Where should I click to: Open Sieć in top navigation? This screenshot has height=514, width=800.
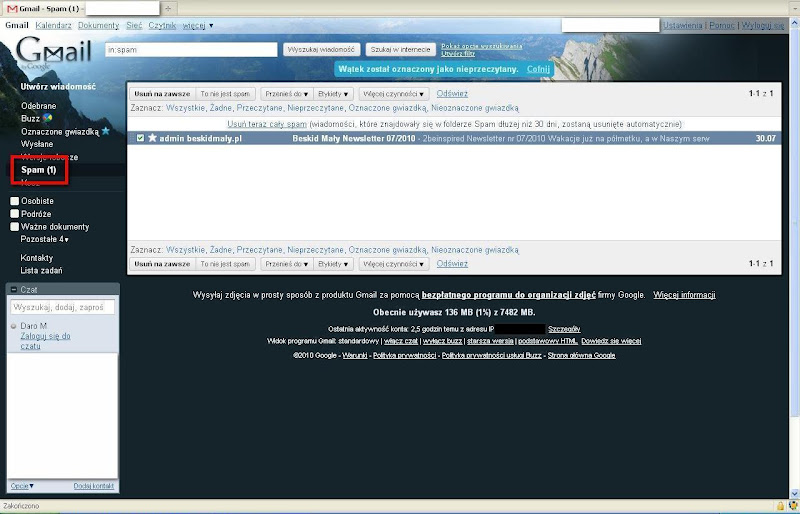(x=134, y=25)
